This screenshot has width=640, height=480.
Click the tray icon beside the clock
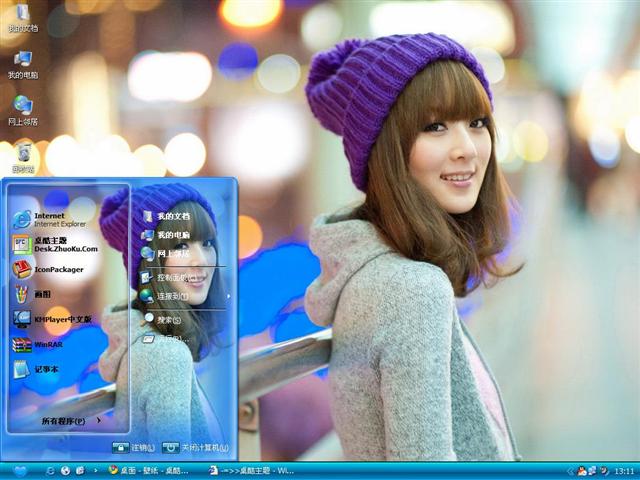click(604, 471)
